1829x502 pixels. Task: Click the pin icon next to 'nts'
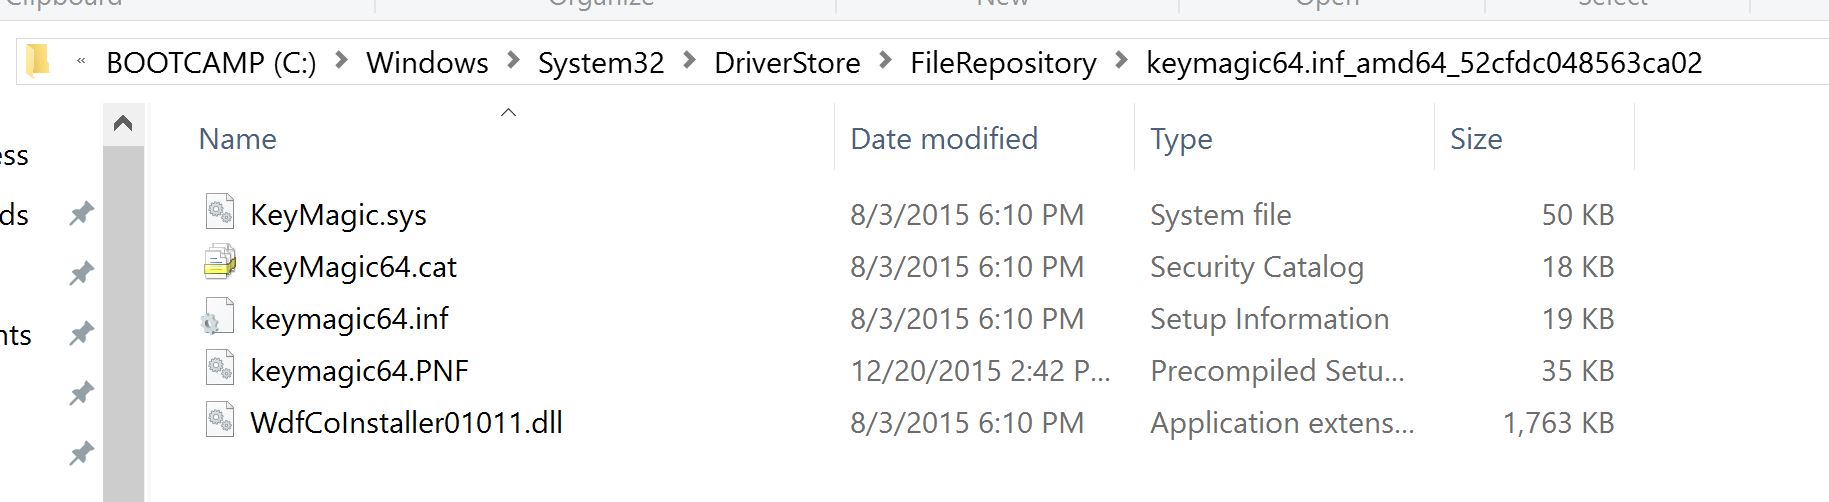(81, 333)
